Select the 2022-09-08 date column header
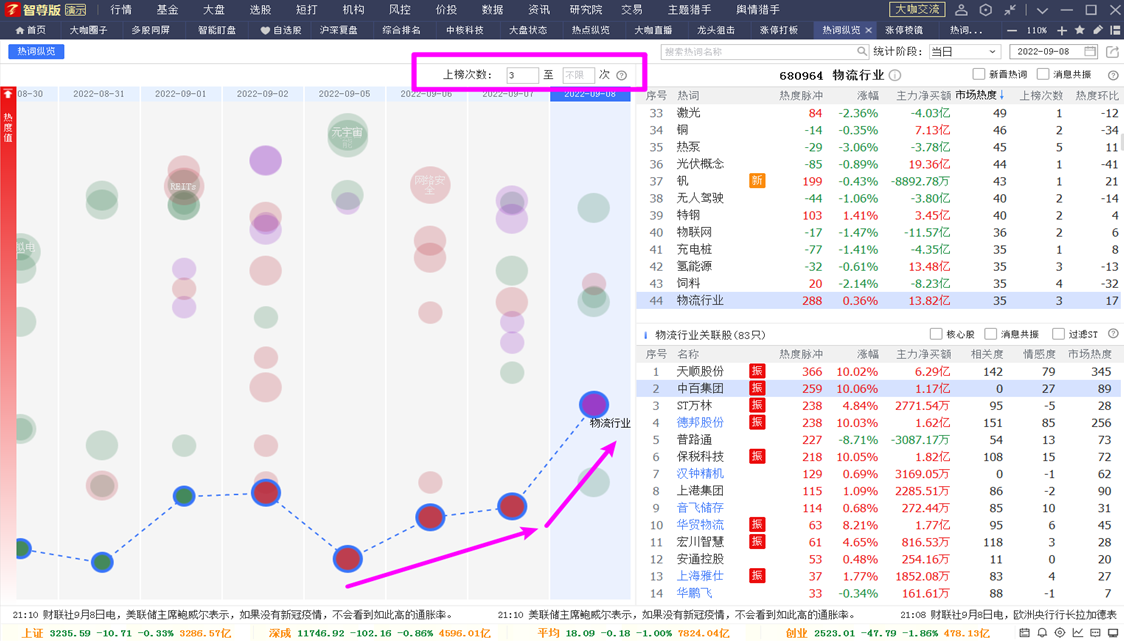The image size is (1124, 641). (590, 94)
